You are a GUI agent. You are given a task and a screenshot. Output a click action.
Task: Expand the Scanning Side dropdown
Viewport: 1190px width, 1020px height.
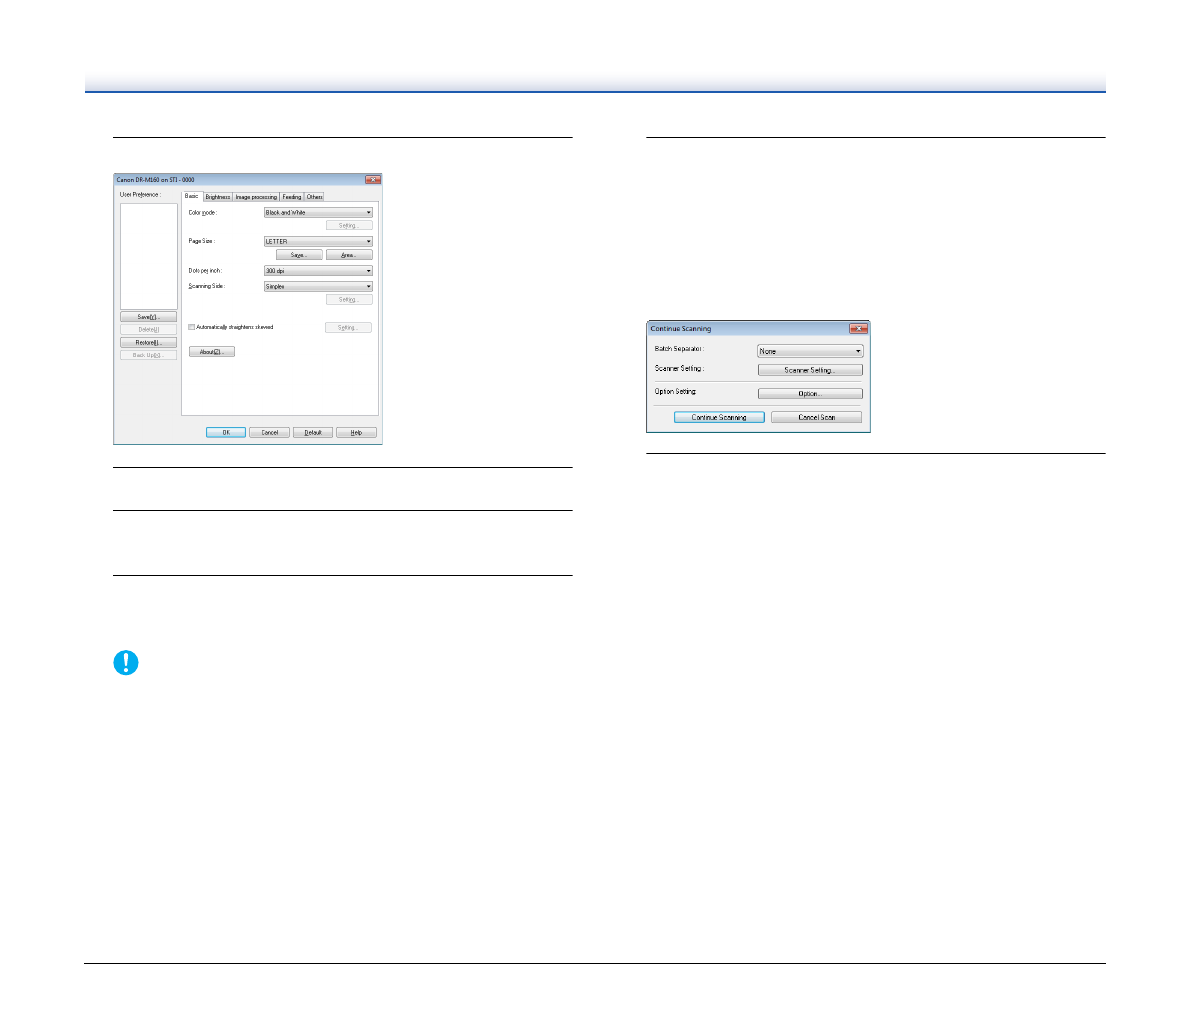[x=318, y=287]
